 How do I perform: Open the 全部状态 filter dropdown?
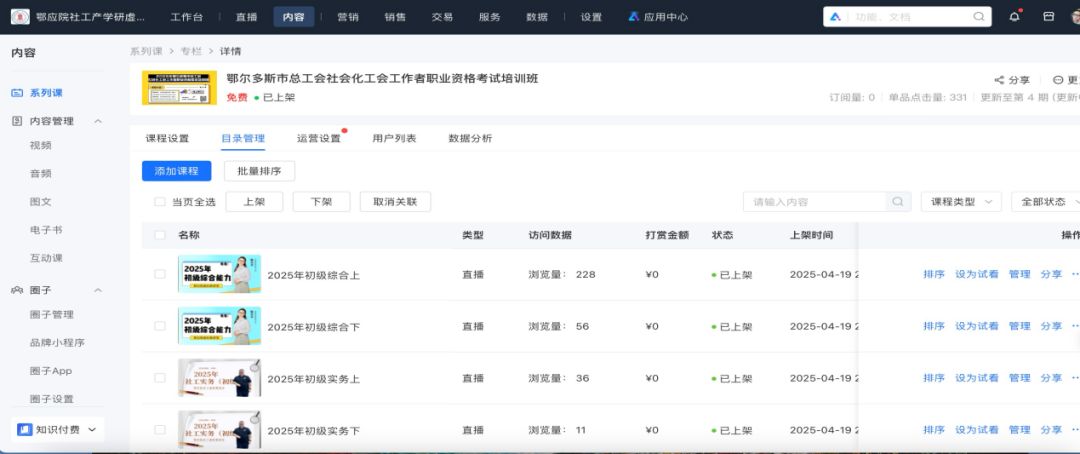1045,202
